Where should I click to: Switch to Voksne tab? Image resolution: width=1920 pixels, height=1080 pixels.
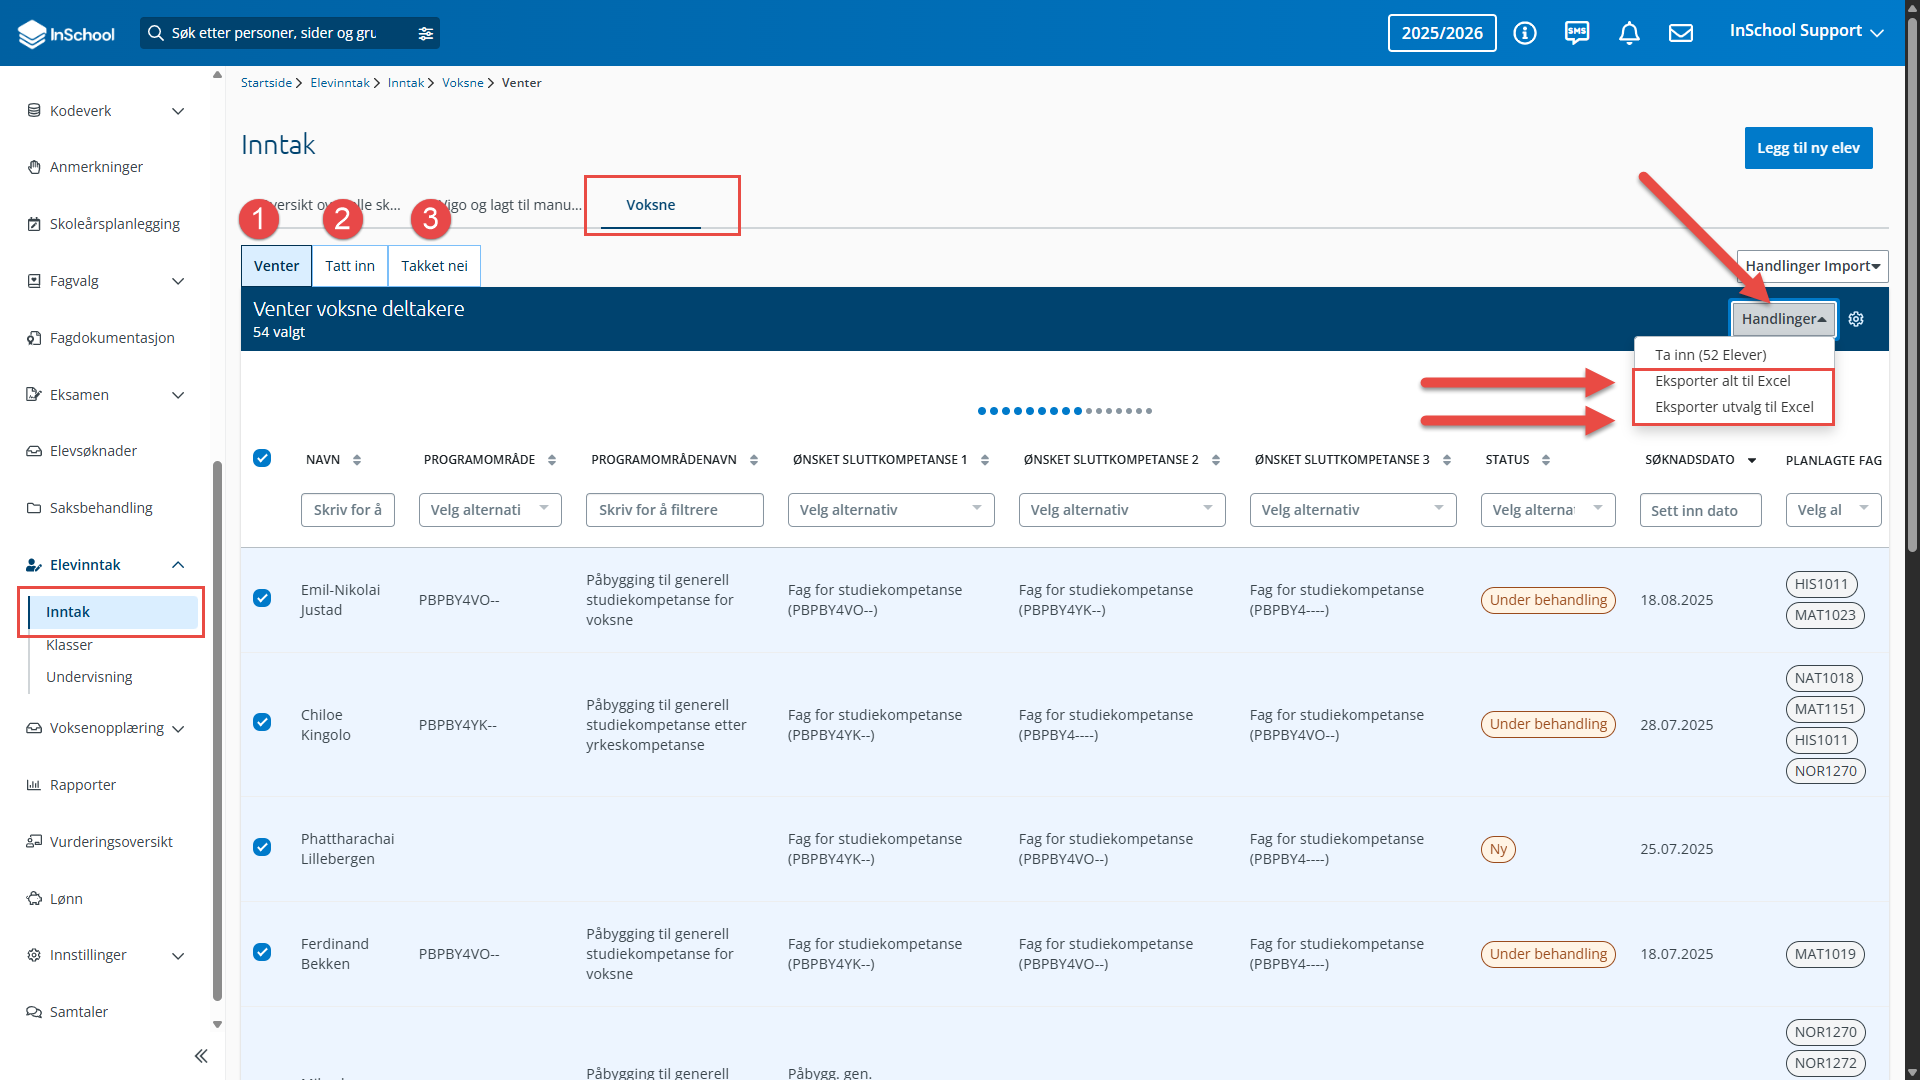(x=651, y=205)
